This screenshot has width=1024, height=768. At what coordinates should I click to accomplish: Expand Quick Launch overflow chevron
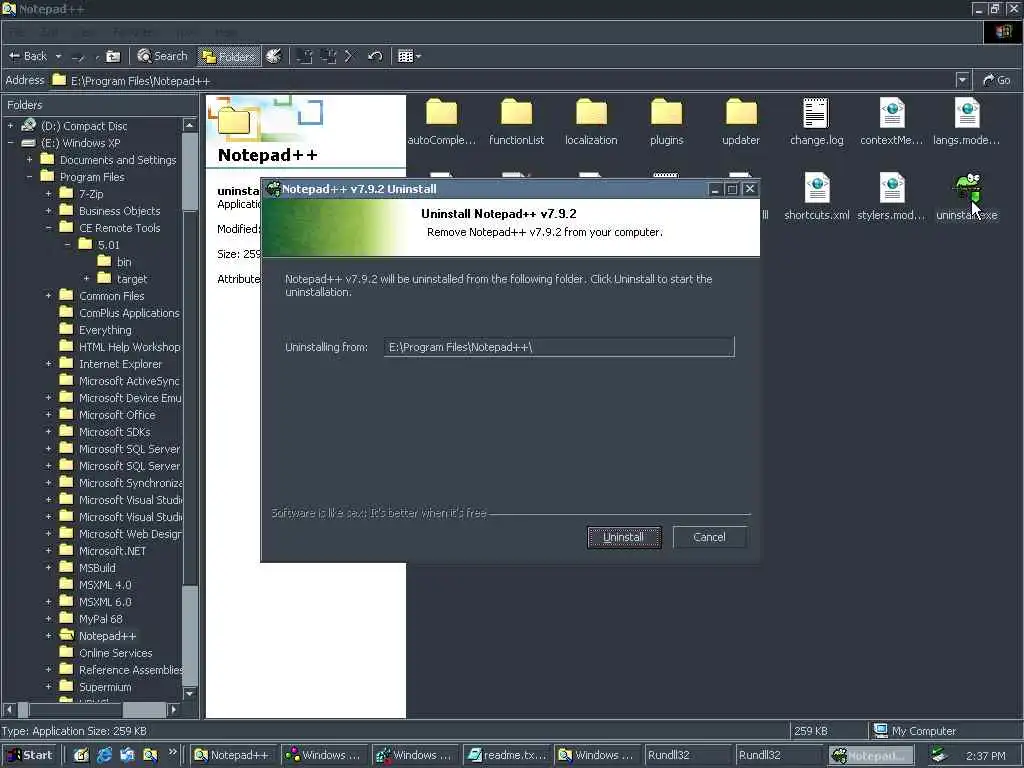point(172,752)
